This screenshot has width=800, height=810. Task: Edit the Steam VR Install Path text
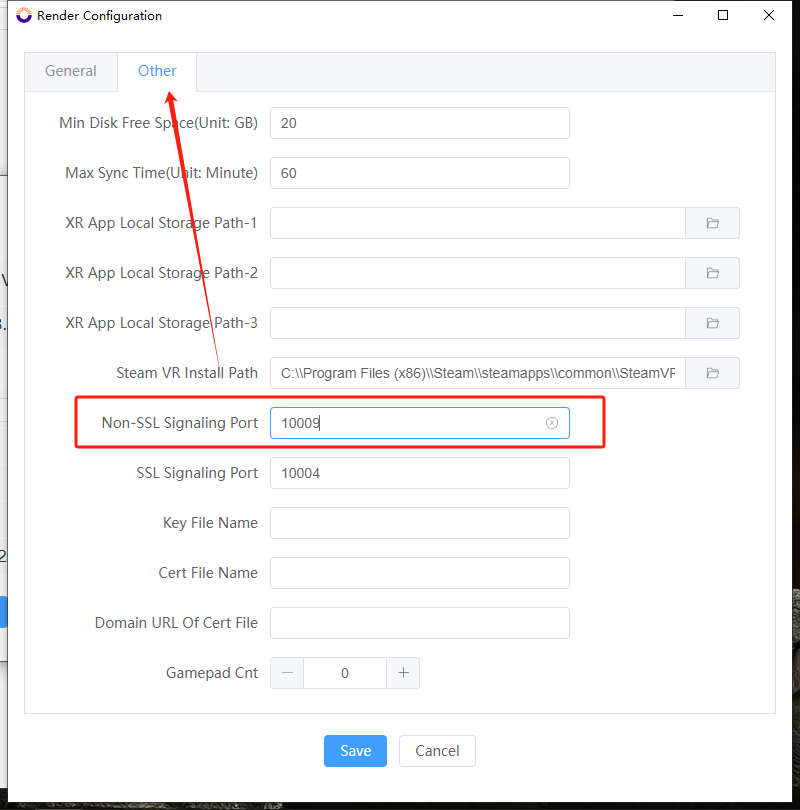click(478, 373)
